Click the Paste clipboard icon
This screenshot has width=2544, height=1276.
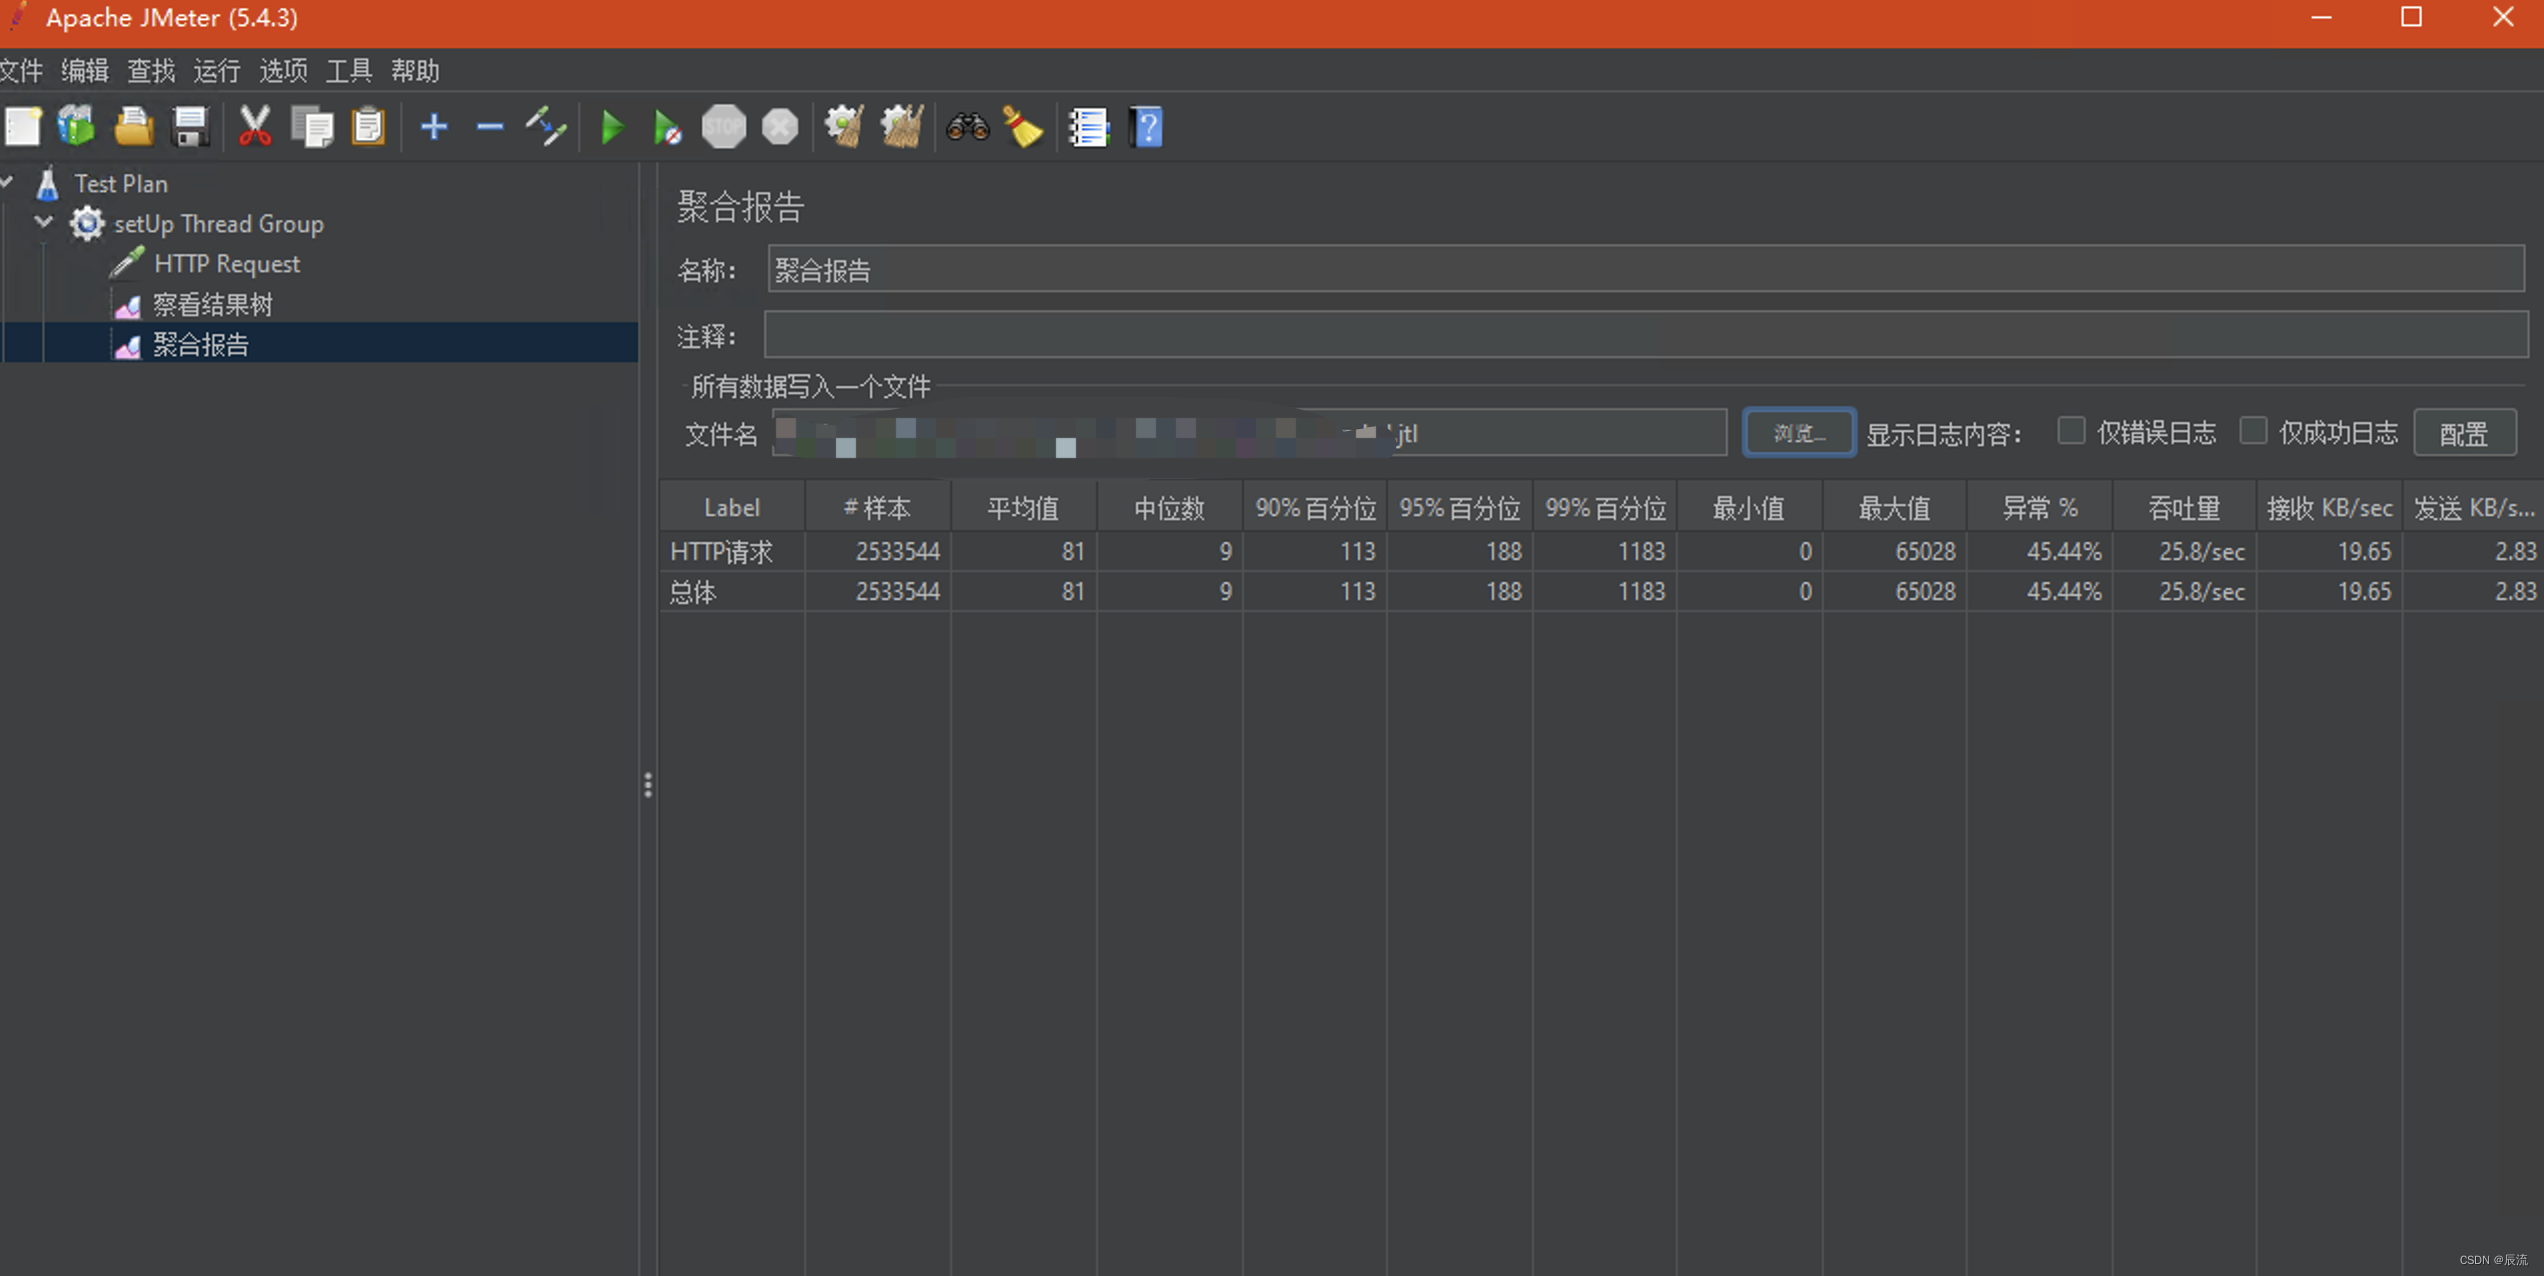coord(368,127)
